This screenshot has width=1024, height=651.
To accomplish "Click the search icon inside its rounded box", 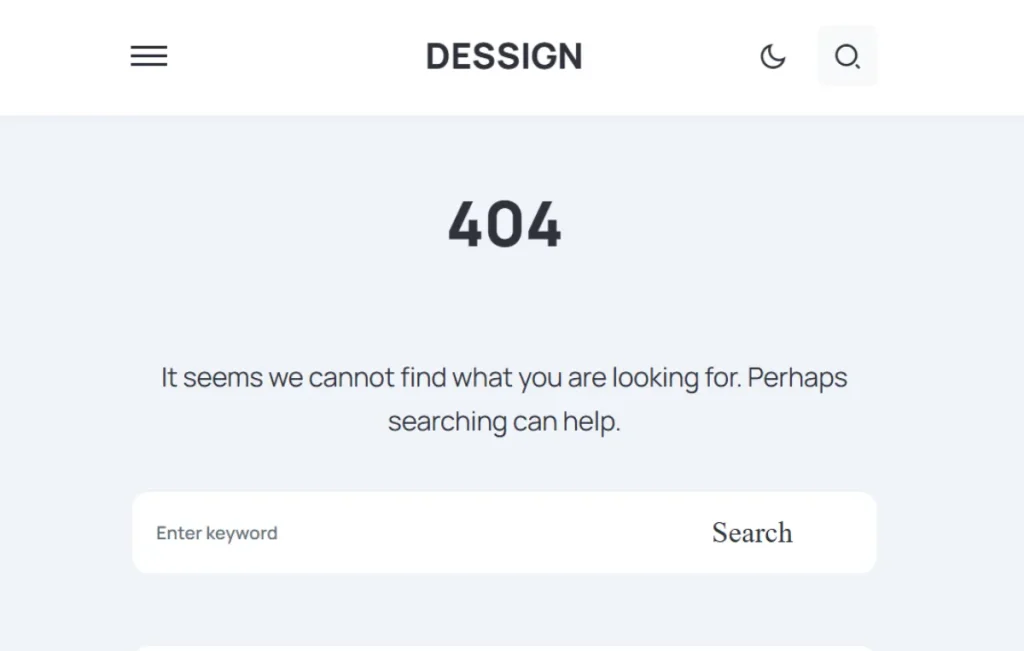I will (x=847, y=56).
